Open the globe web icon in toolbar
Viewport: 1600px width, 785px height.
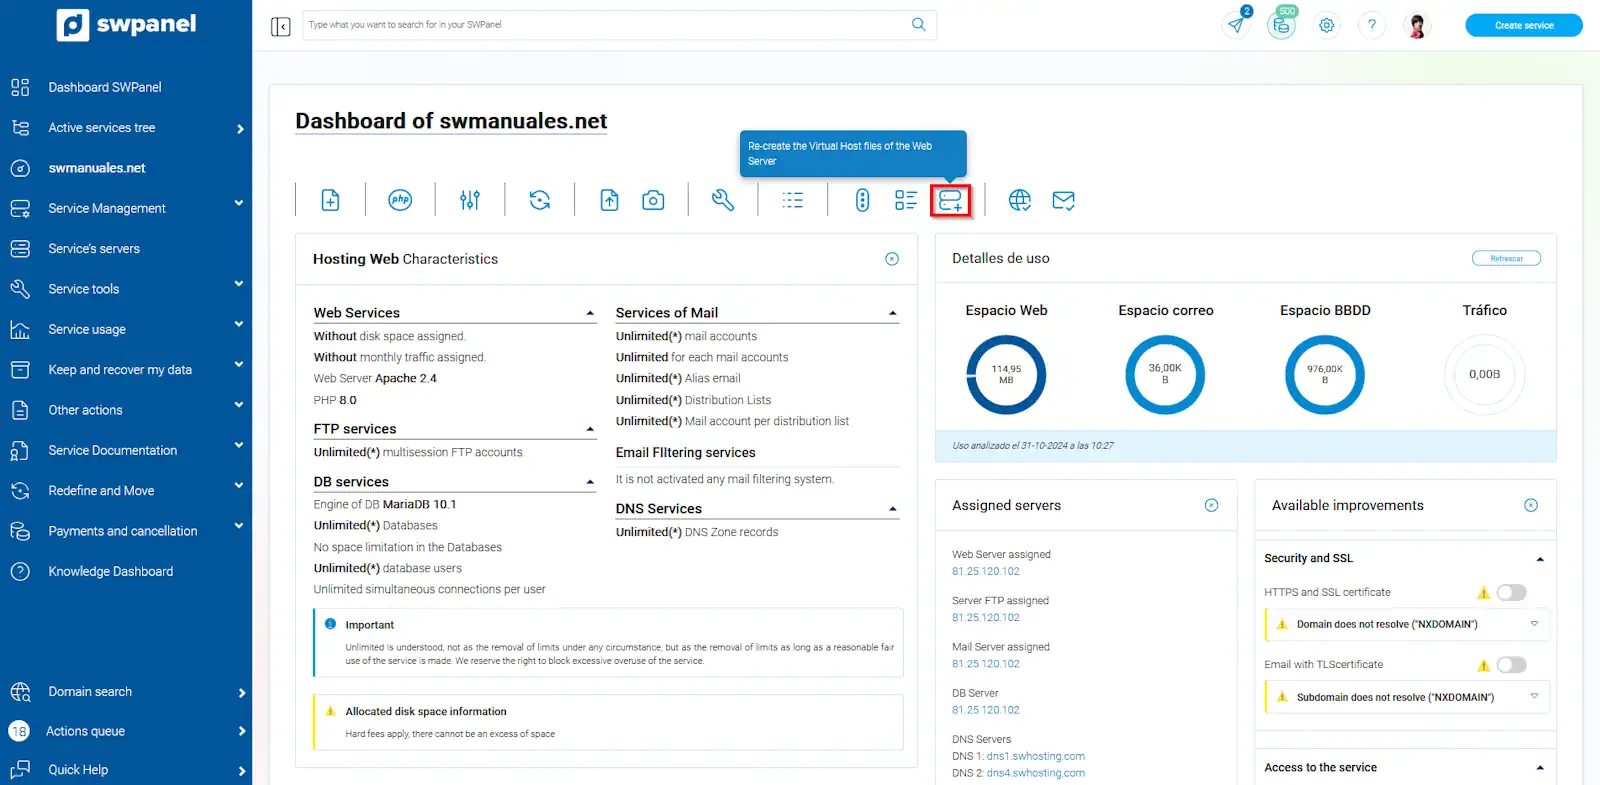tap(1019, 200)
